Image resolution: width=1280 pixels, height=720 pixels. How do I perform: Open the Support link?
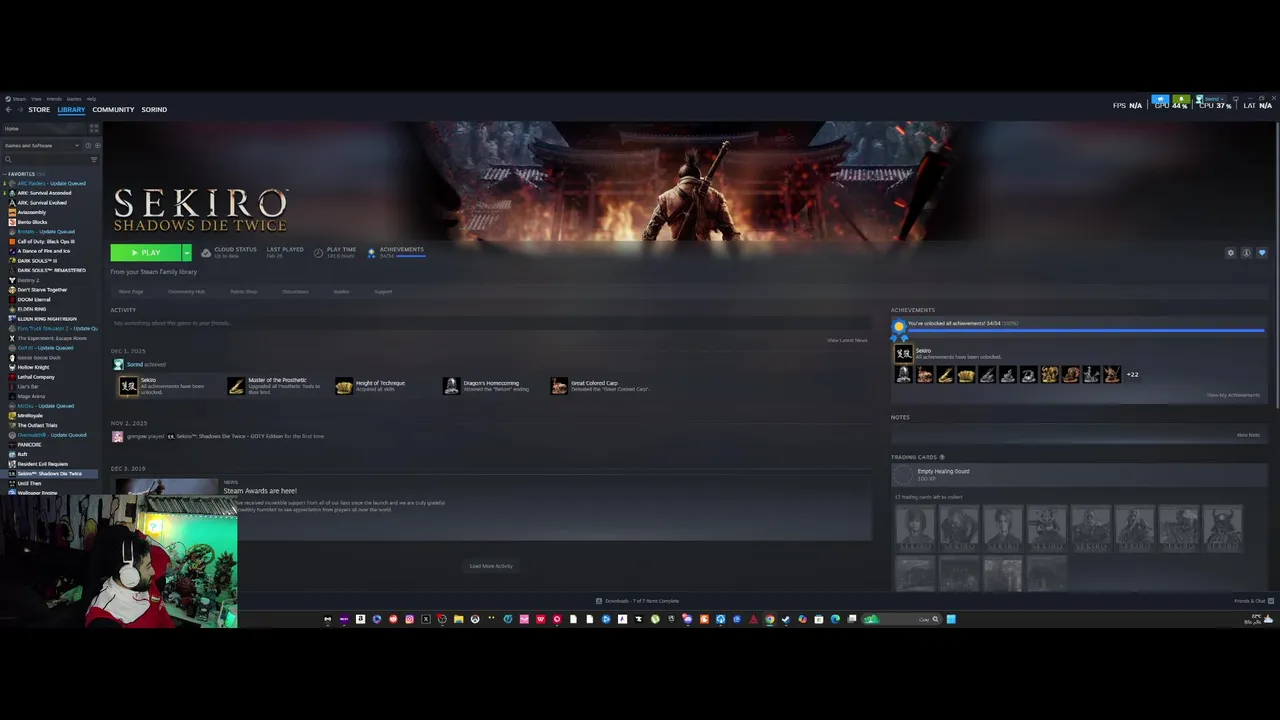383,292
